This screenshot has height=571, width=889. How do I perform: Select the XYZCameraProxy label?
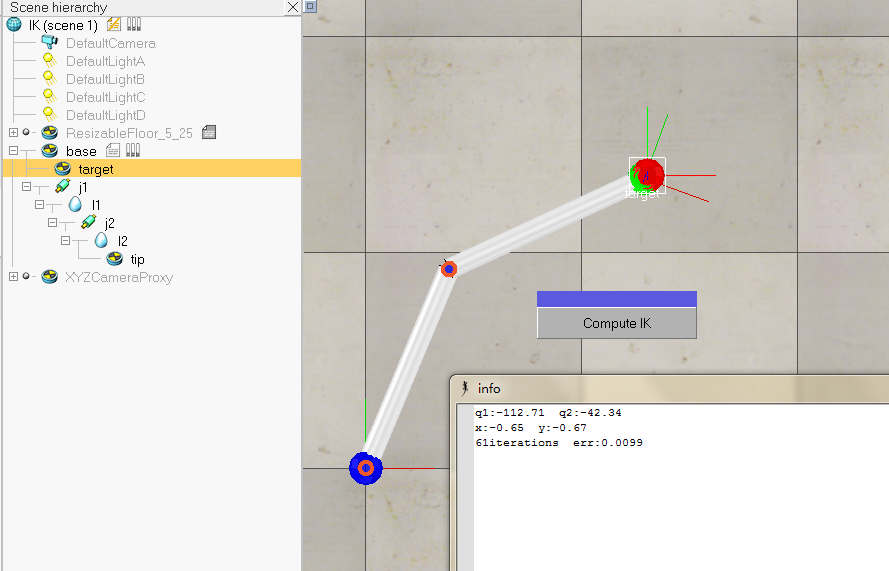click(x=119, y=277)
